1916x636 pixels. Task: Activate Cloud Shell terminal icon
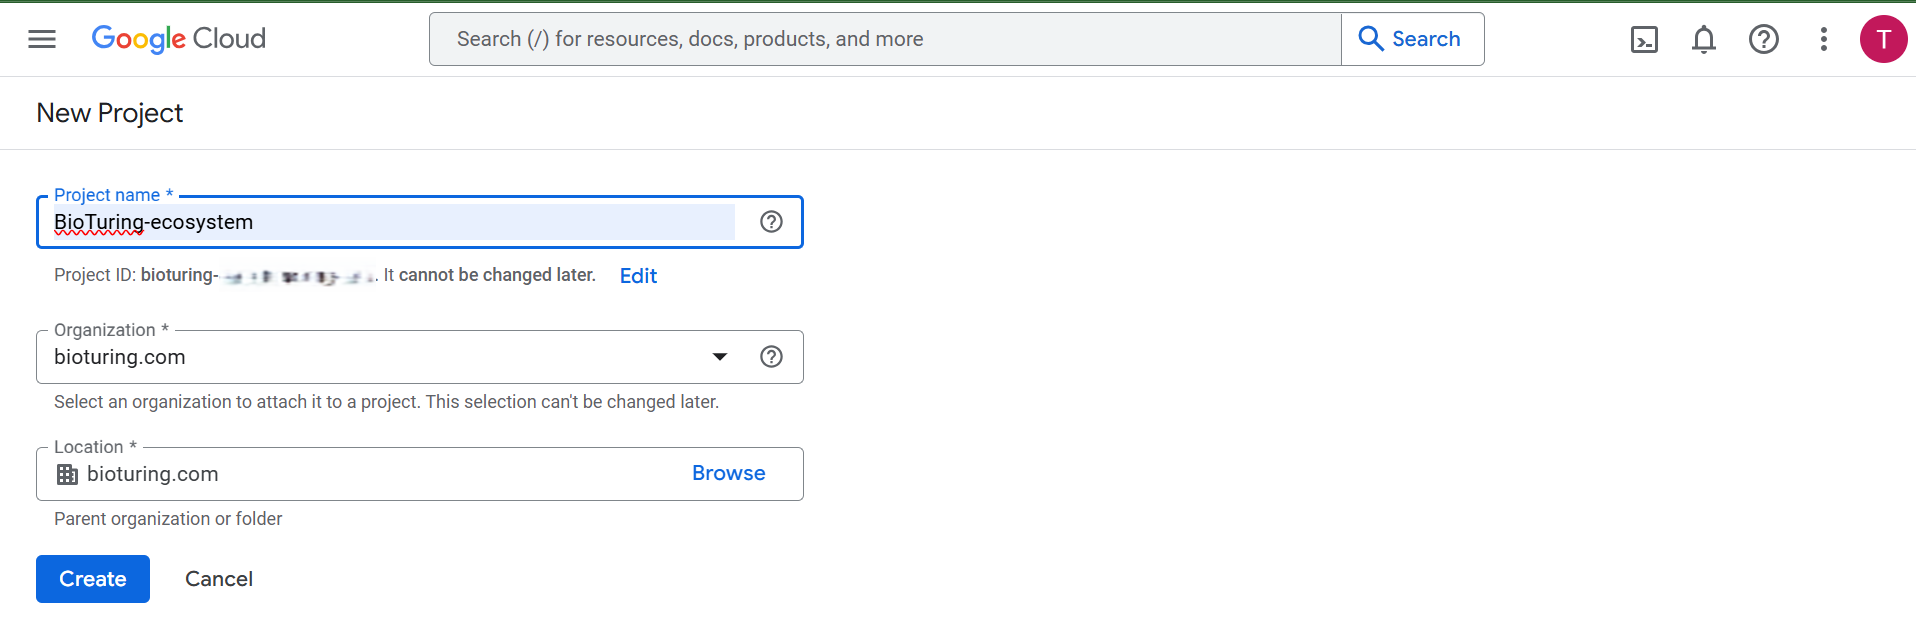1644,39
